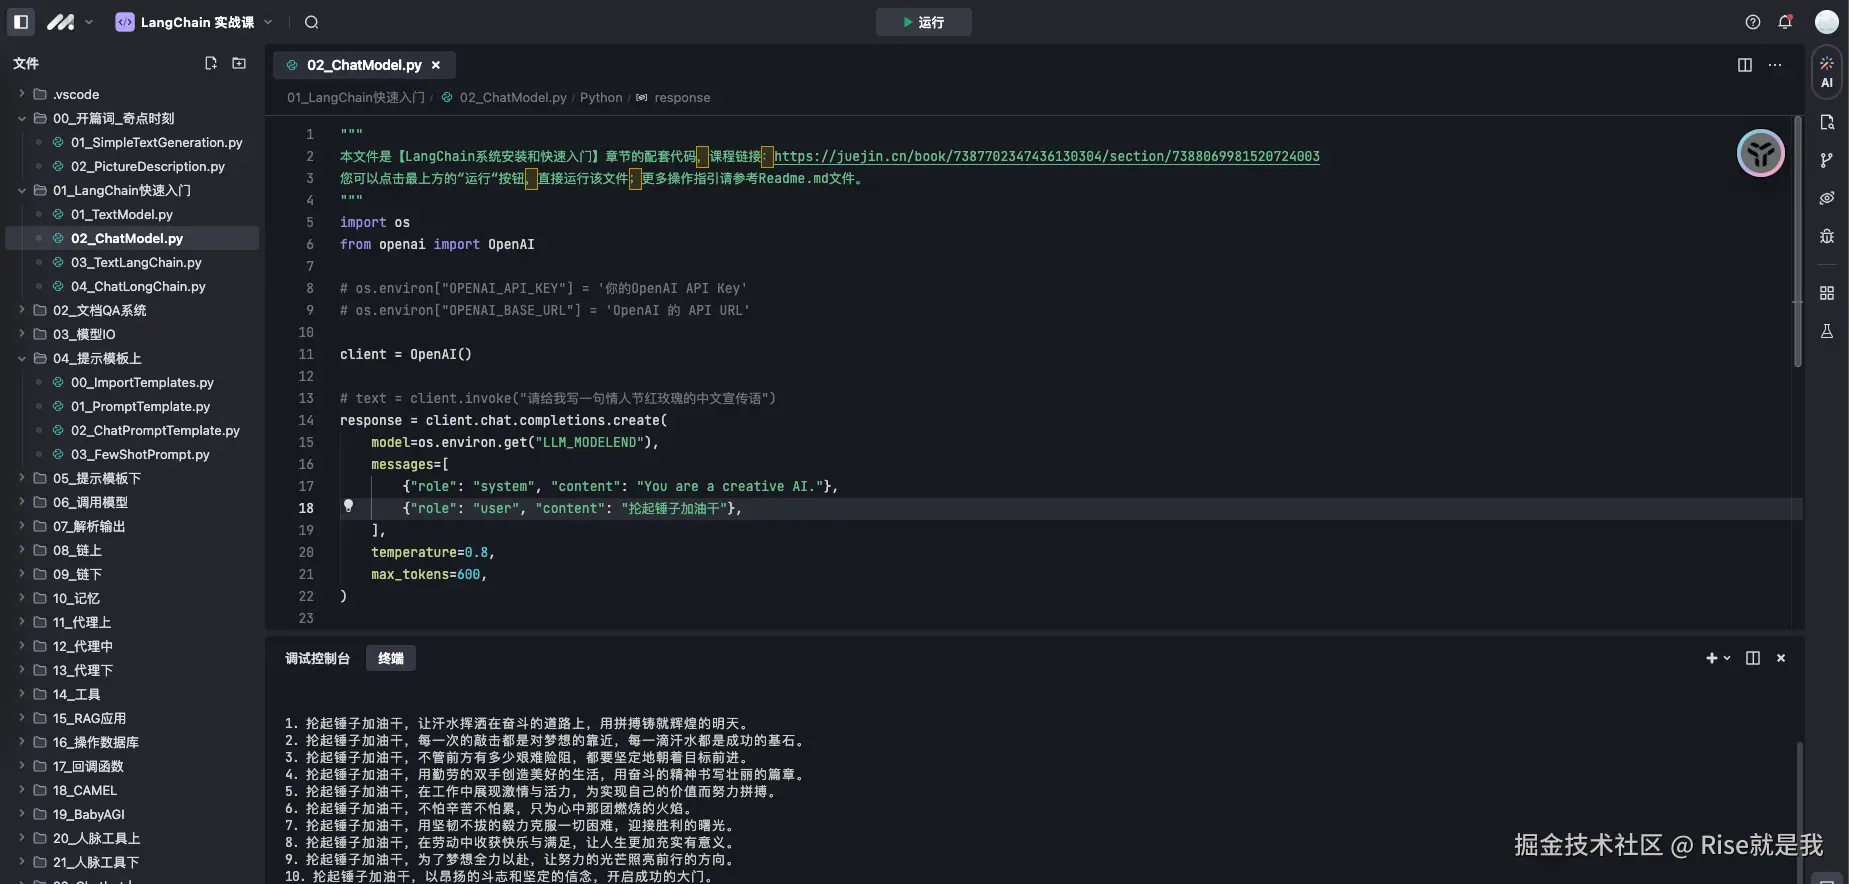
Task: Open the AI assistant panel
Action: [x=1826, y=72]
